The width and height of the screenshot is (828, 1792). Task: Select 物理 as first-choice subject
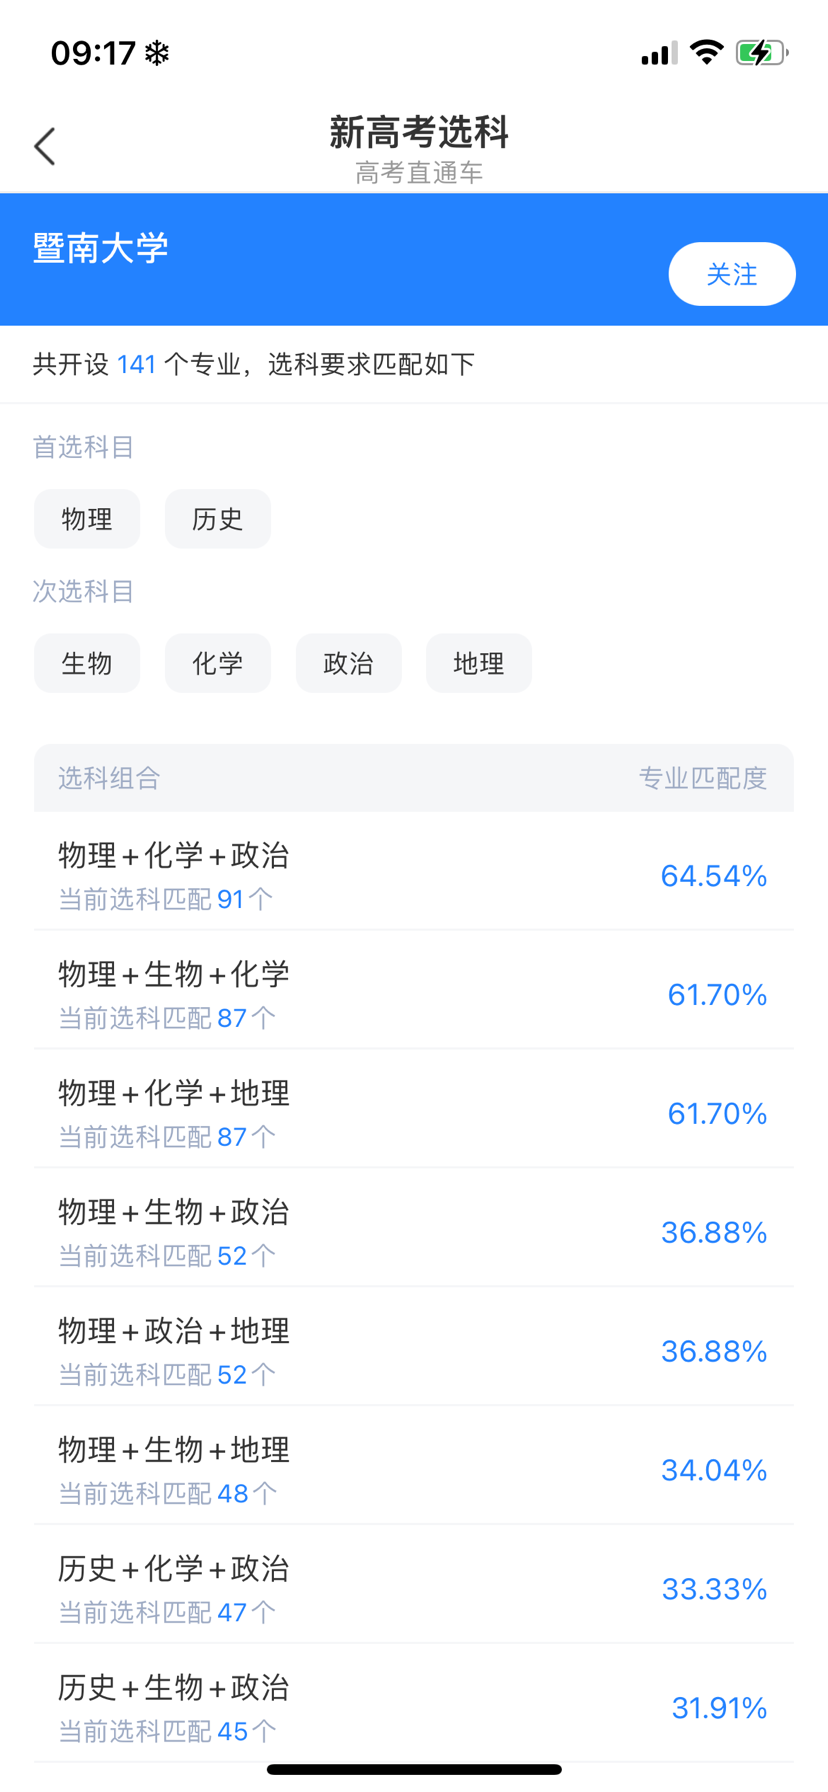87,519
